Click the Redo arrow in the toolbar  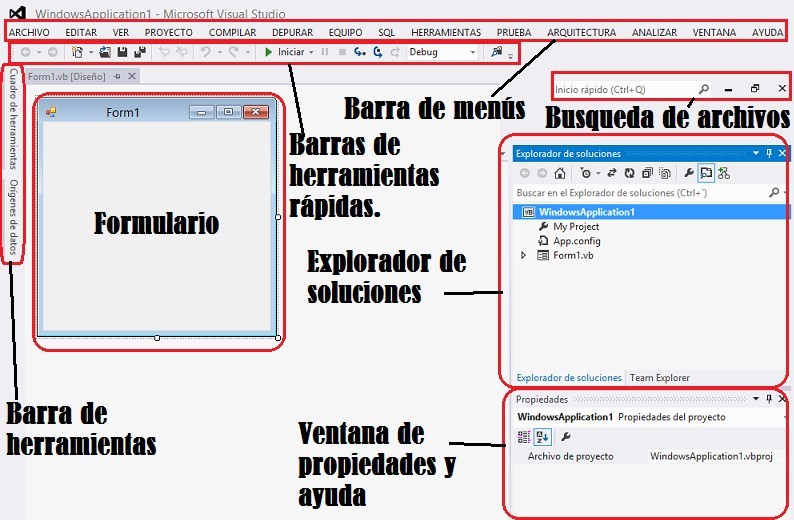pos(233,52)
